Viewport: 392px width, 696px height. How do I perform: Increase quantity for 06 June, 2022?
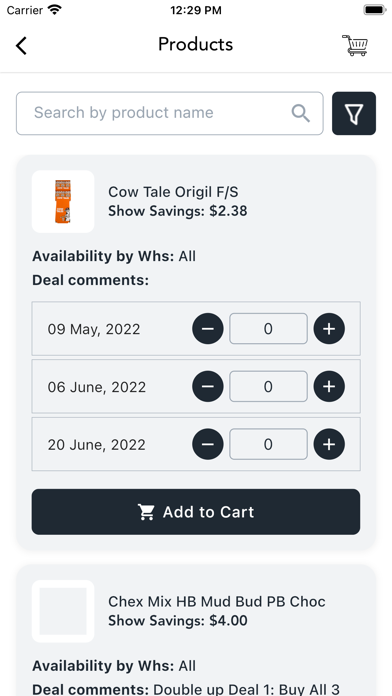329,386
